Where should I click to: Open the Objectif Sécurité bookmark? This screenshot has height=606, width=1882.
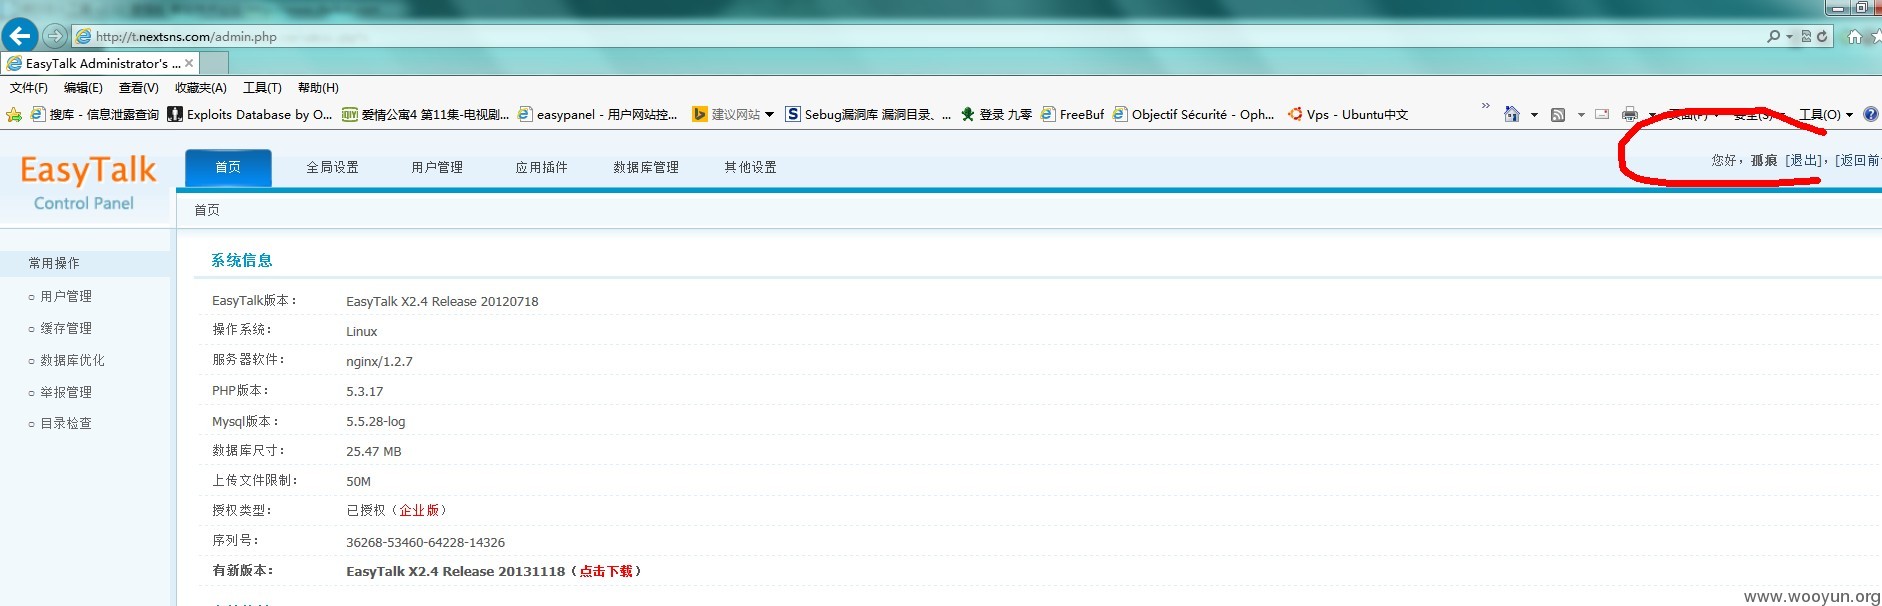pos(1194,115)
